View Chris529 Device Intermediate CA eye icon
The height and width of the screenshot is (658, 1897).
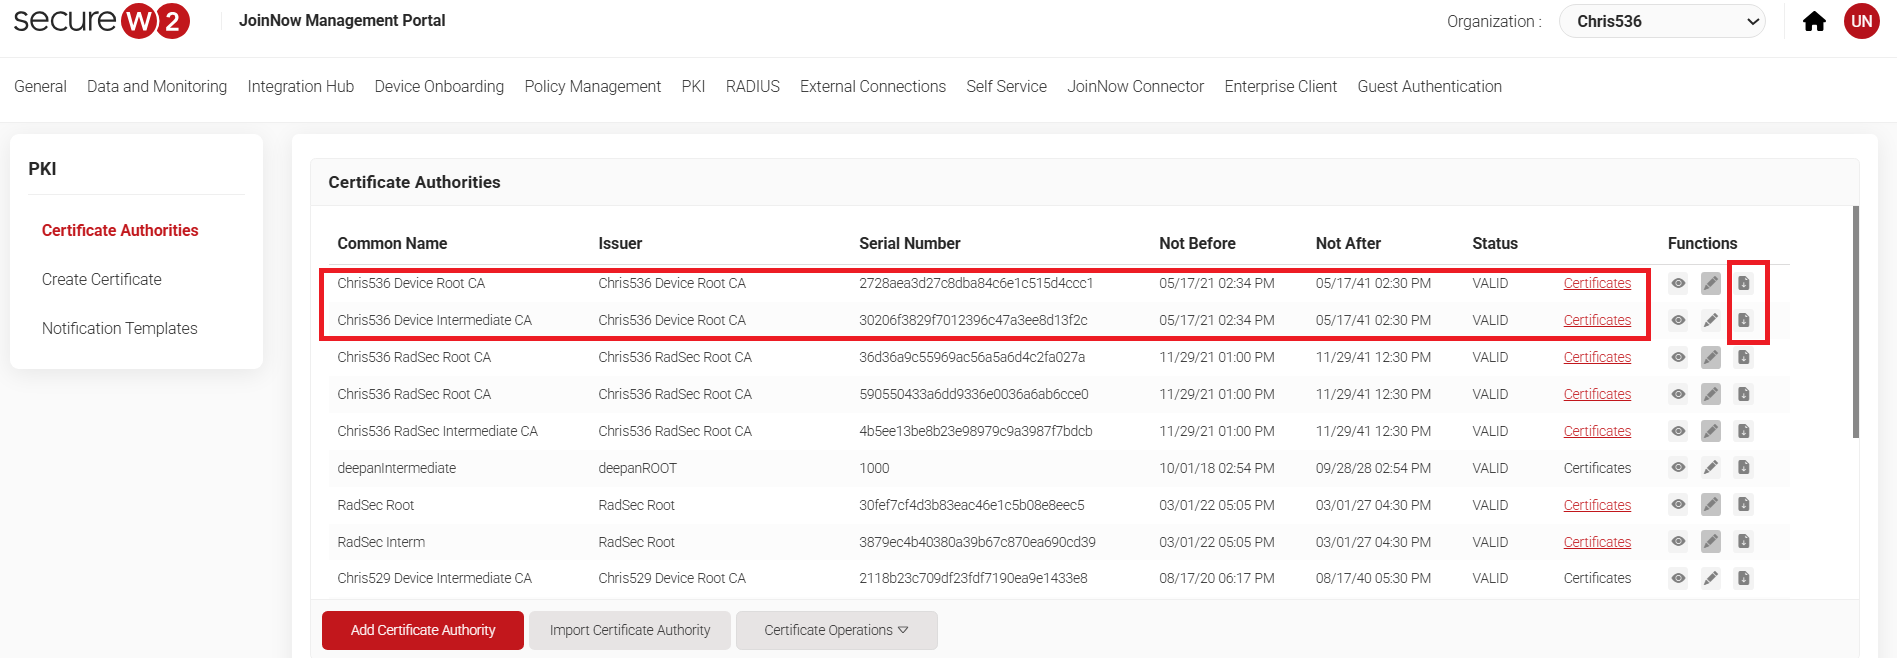coord(1678,578)
